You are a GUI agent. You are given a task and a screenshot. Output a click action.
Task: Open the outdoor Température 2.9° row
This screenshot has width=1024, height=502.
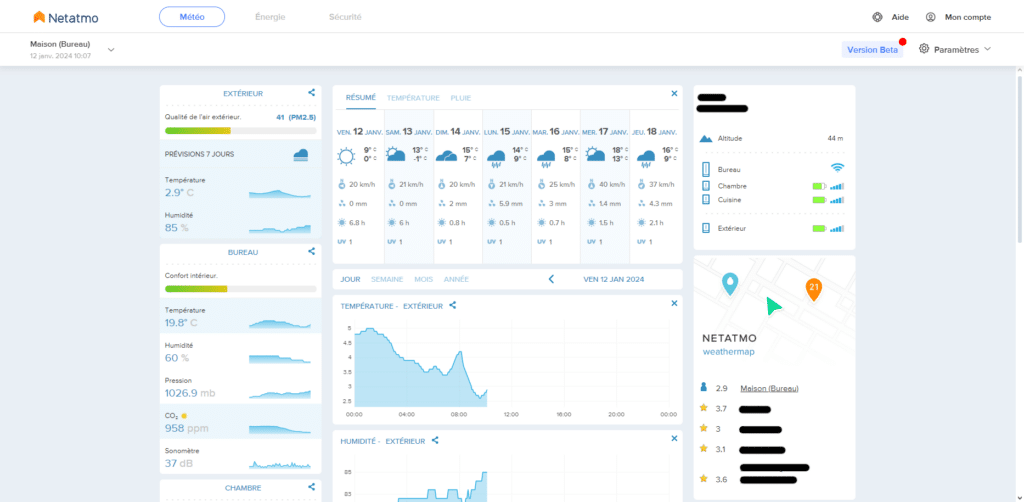point(240,187)
